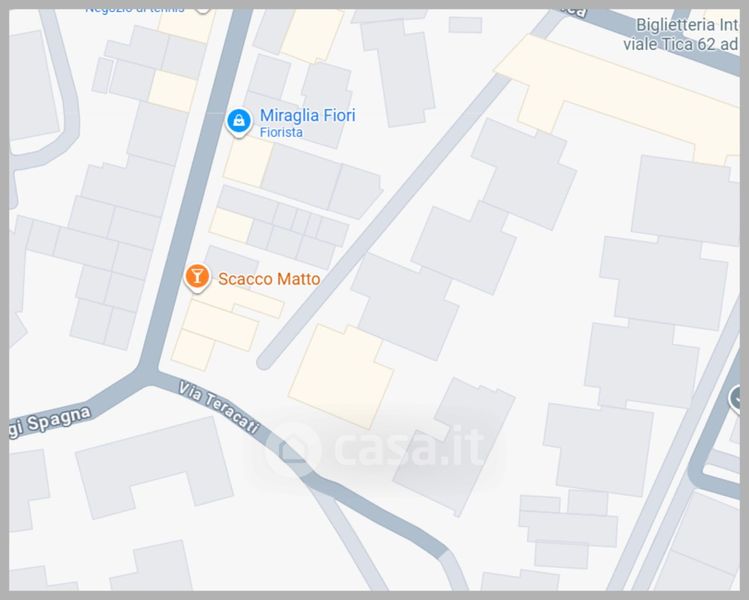Click the grey map pin at right edge
The image size is (749, 600).
coord(735,399)
